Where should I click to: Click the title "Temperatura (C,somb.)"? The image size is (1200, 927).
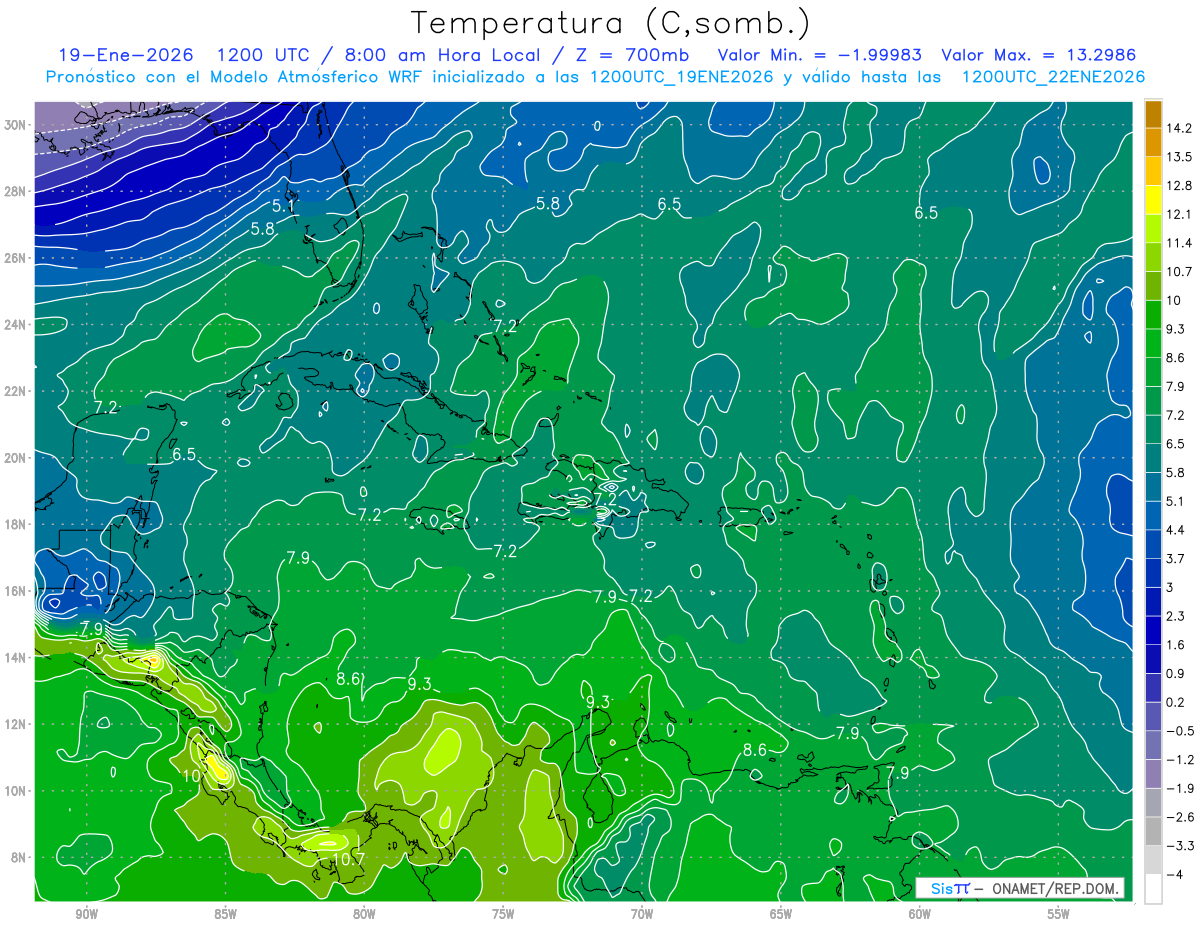tap(612, 23)
